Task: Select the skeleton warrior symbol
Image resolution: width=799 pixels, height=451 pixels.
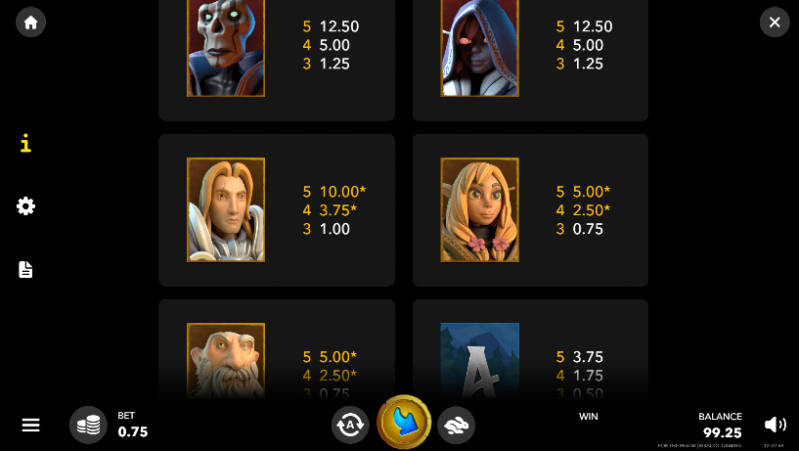Action: 226,48
